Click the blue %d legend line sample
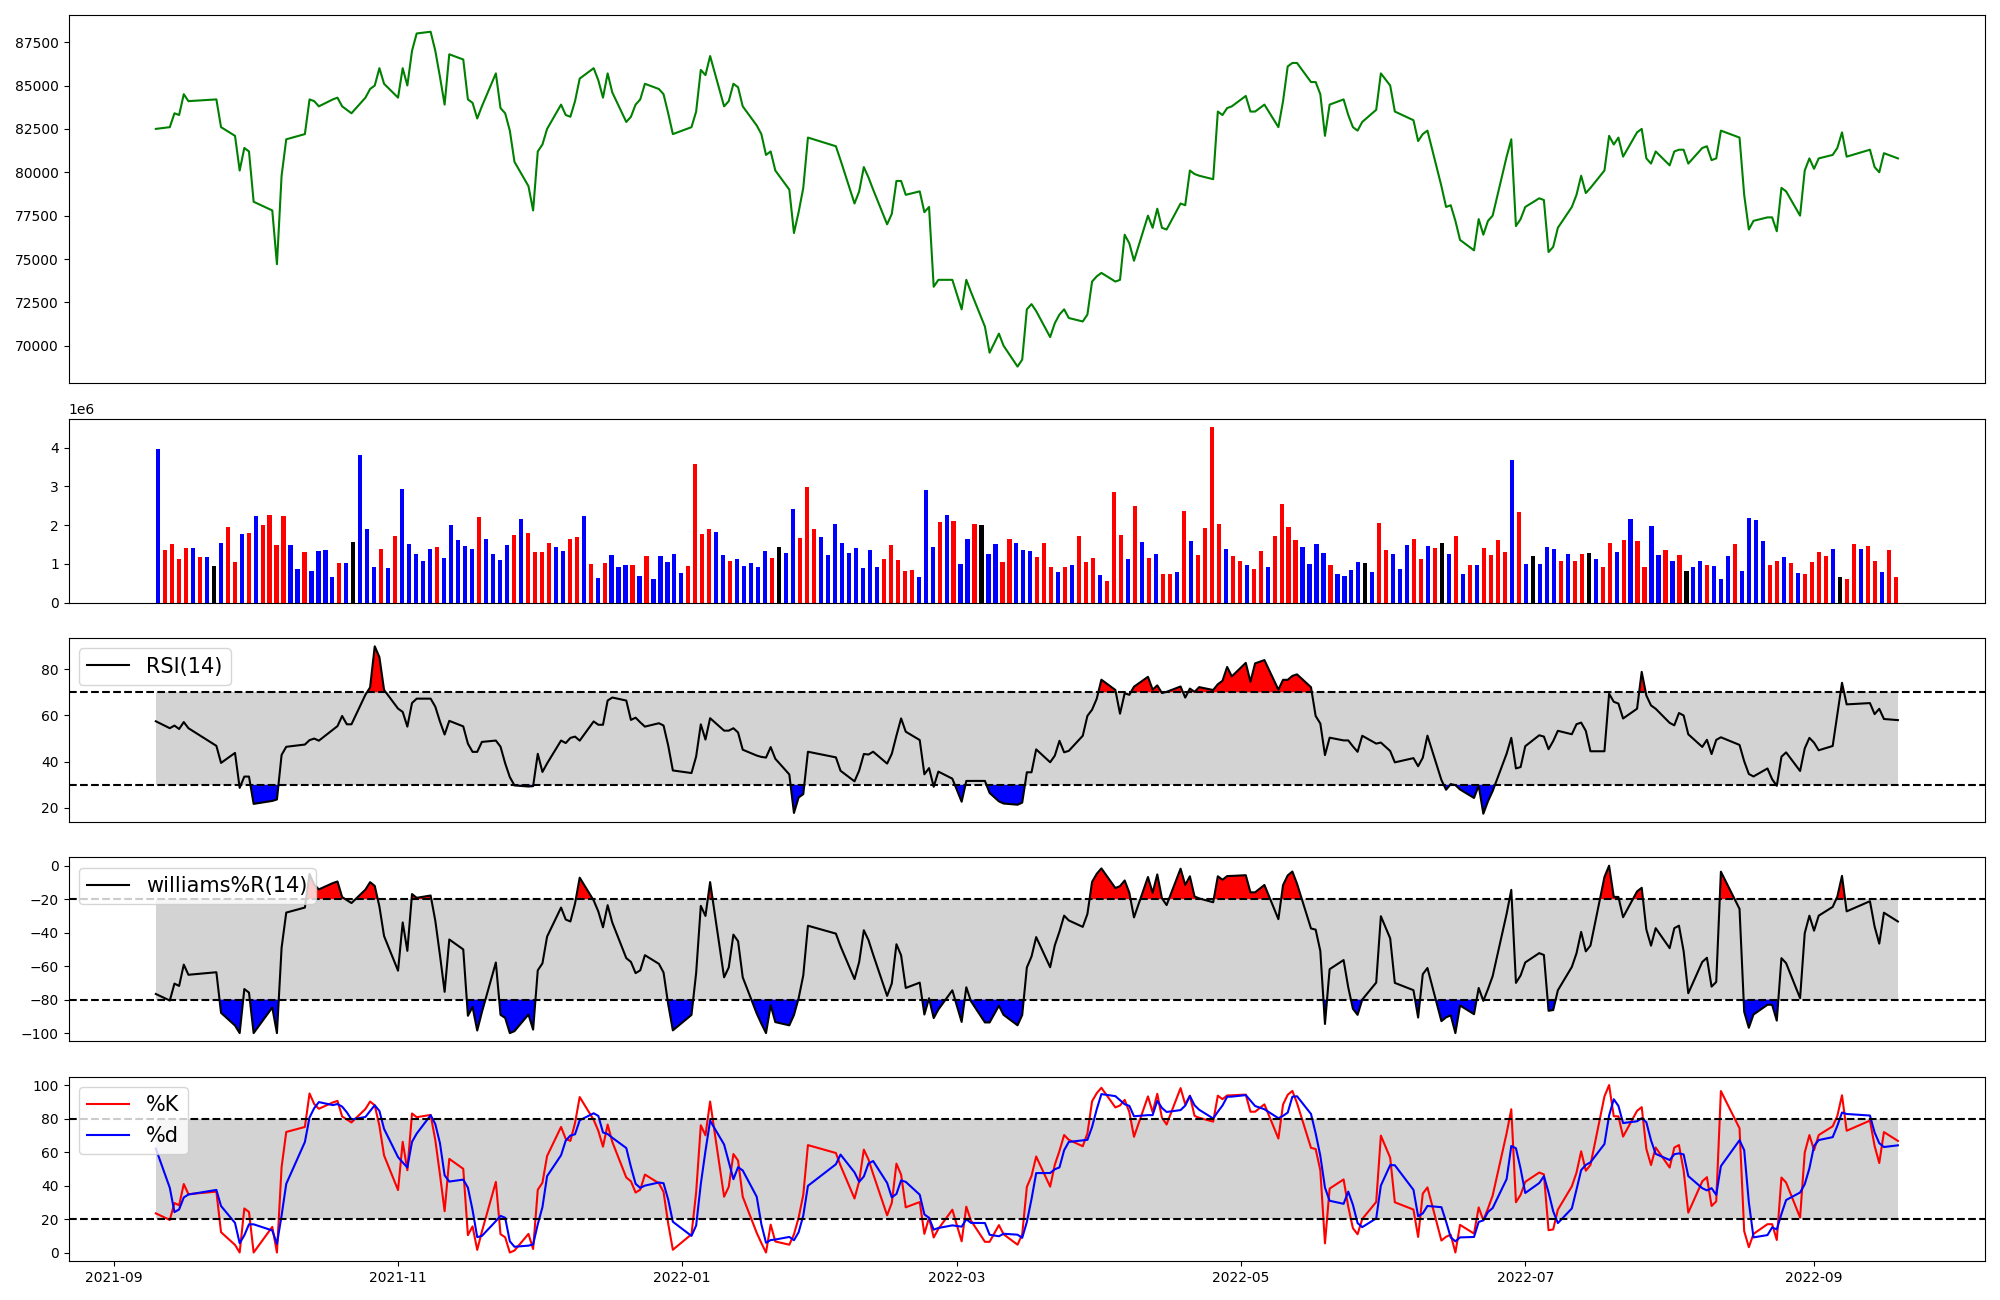This screenshot has width=2000, height=1300. pyautogui.click(x=109, y=1135)
